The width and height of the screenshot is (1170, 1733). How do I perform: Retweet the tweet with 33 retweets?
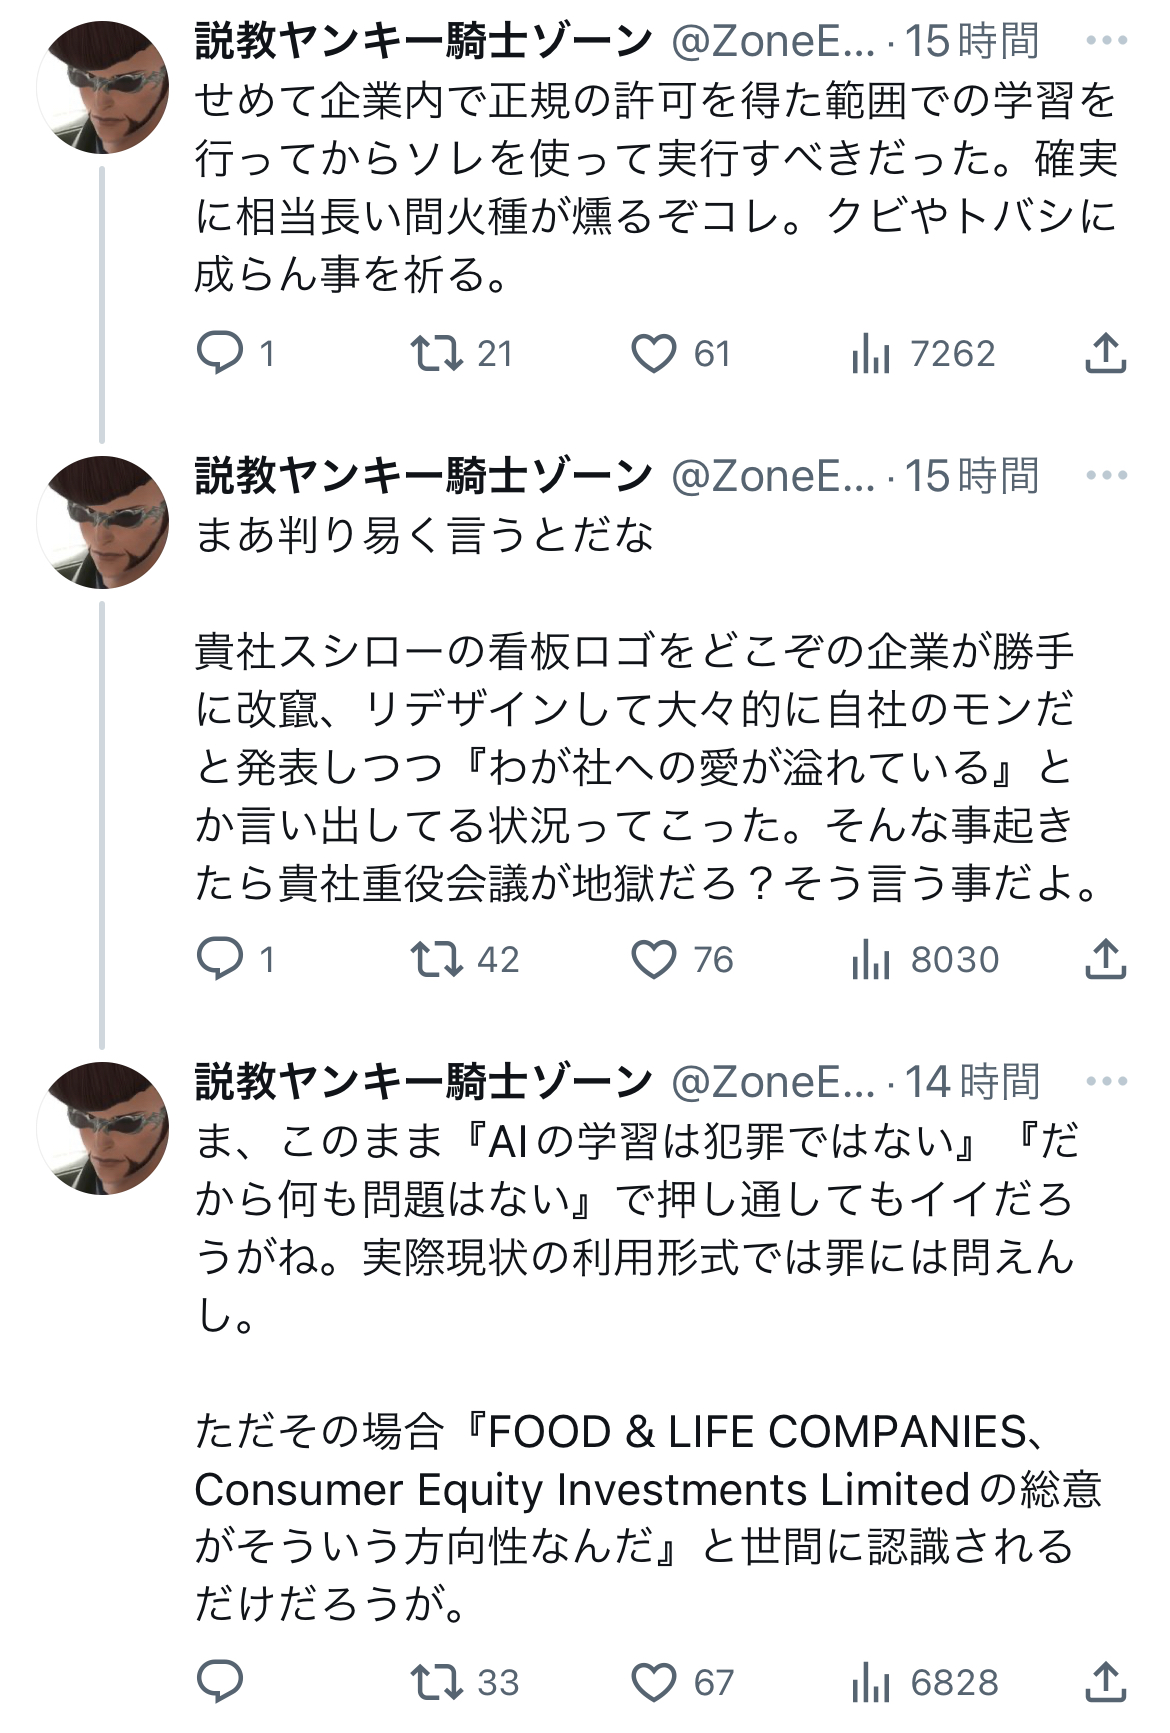click(437, 1682)
